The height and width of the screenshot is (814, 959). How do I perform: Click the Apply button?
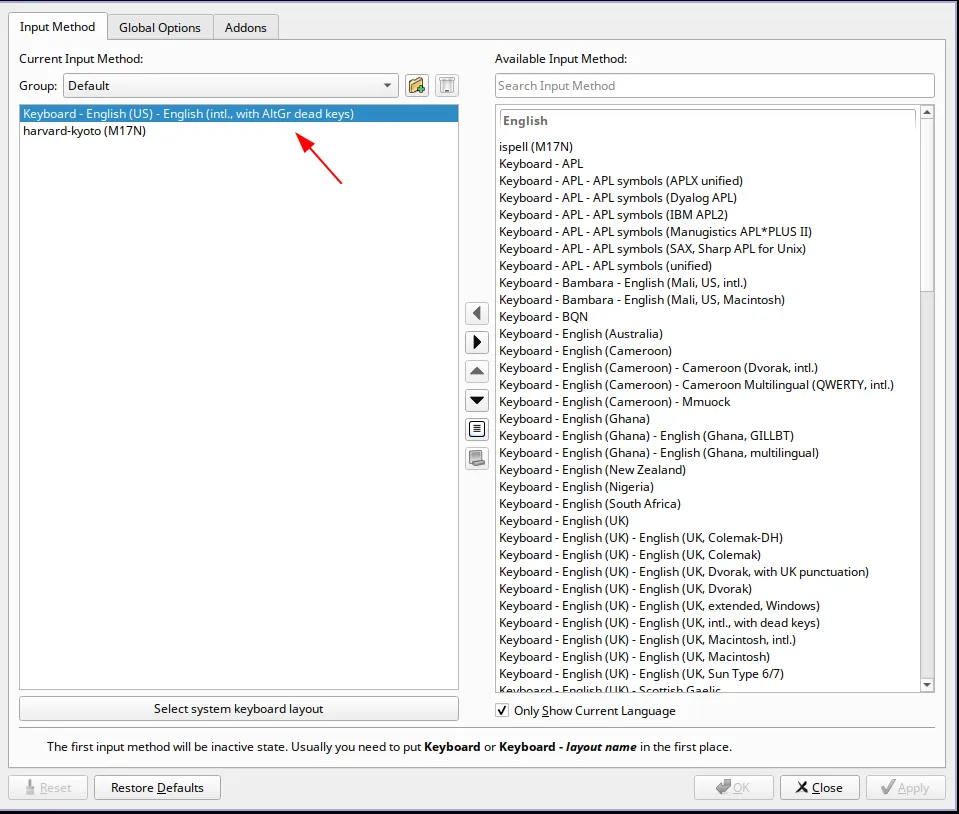pos(905,787)
